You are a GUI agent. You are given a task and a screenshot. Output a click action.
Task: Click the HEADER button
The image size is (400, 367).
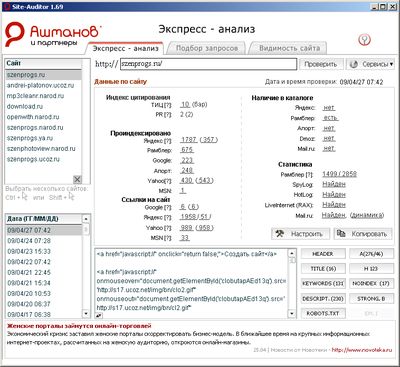(323, 254)
